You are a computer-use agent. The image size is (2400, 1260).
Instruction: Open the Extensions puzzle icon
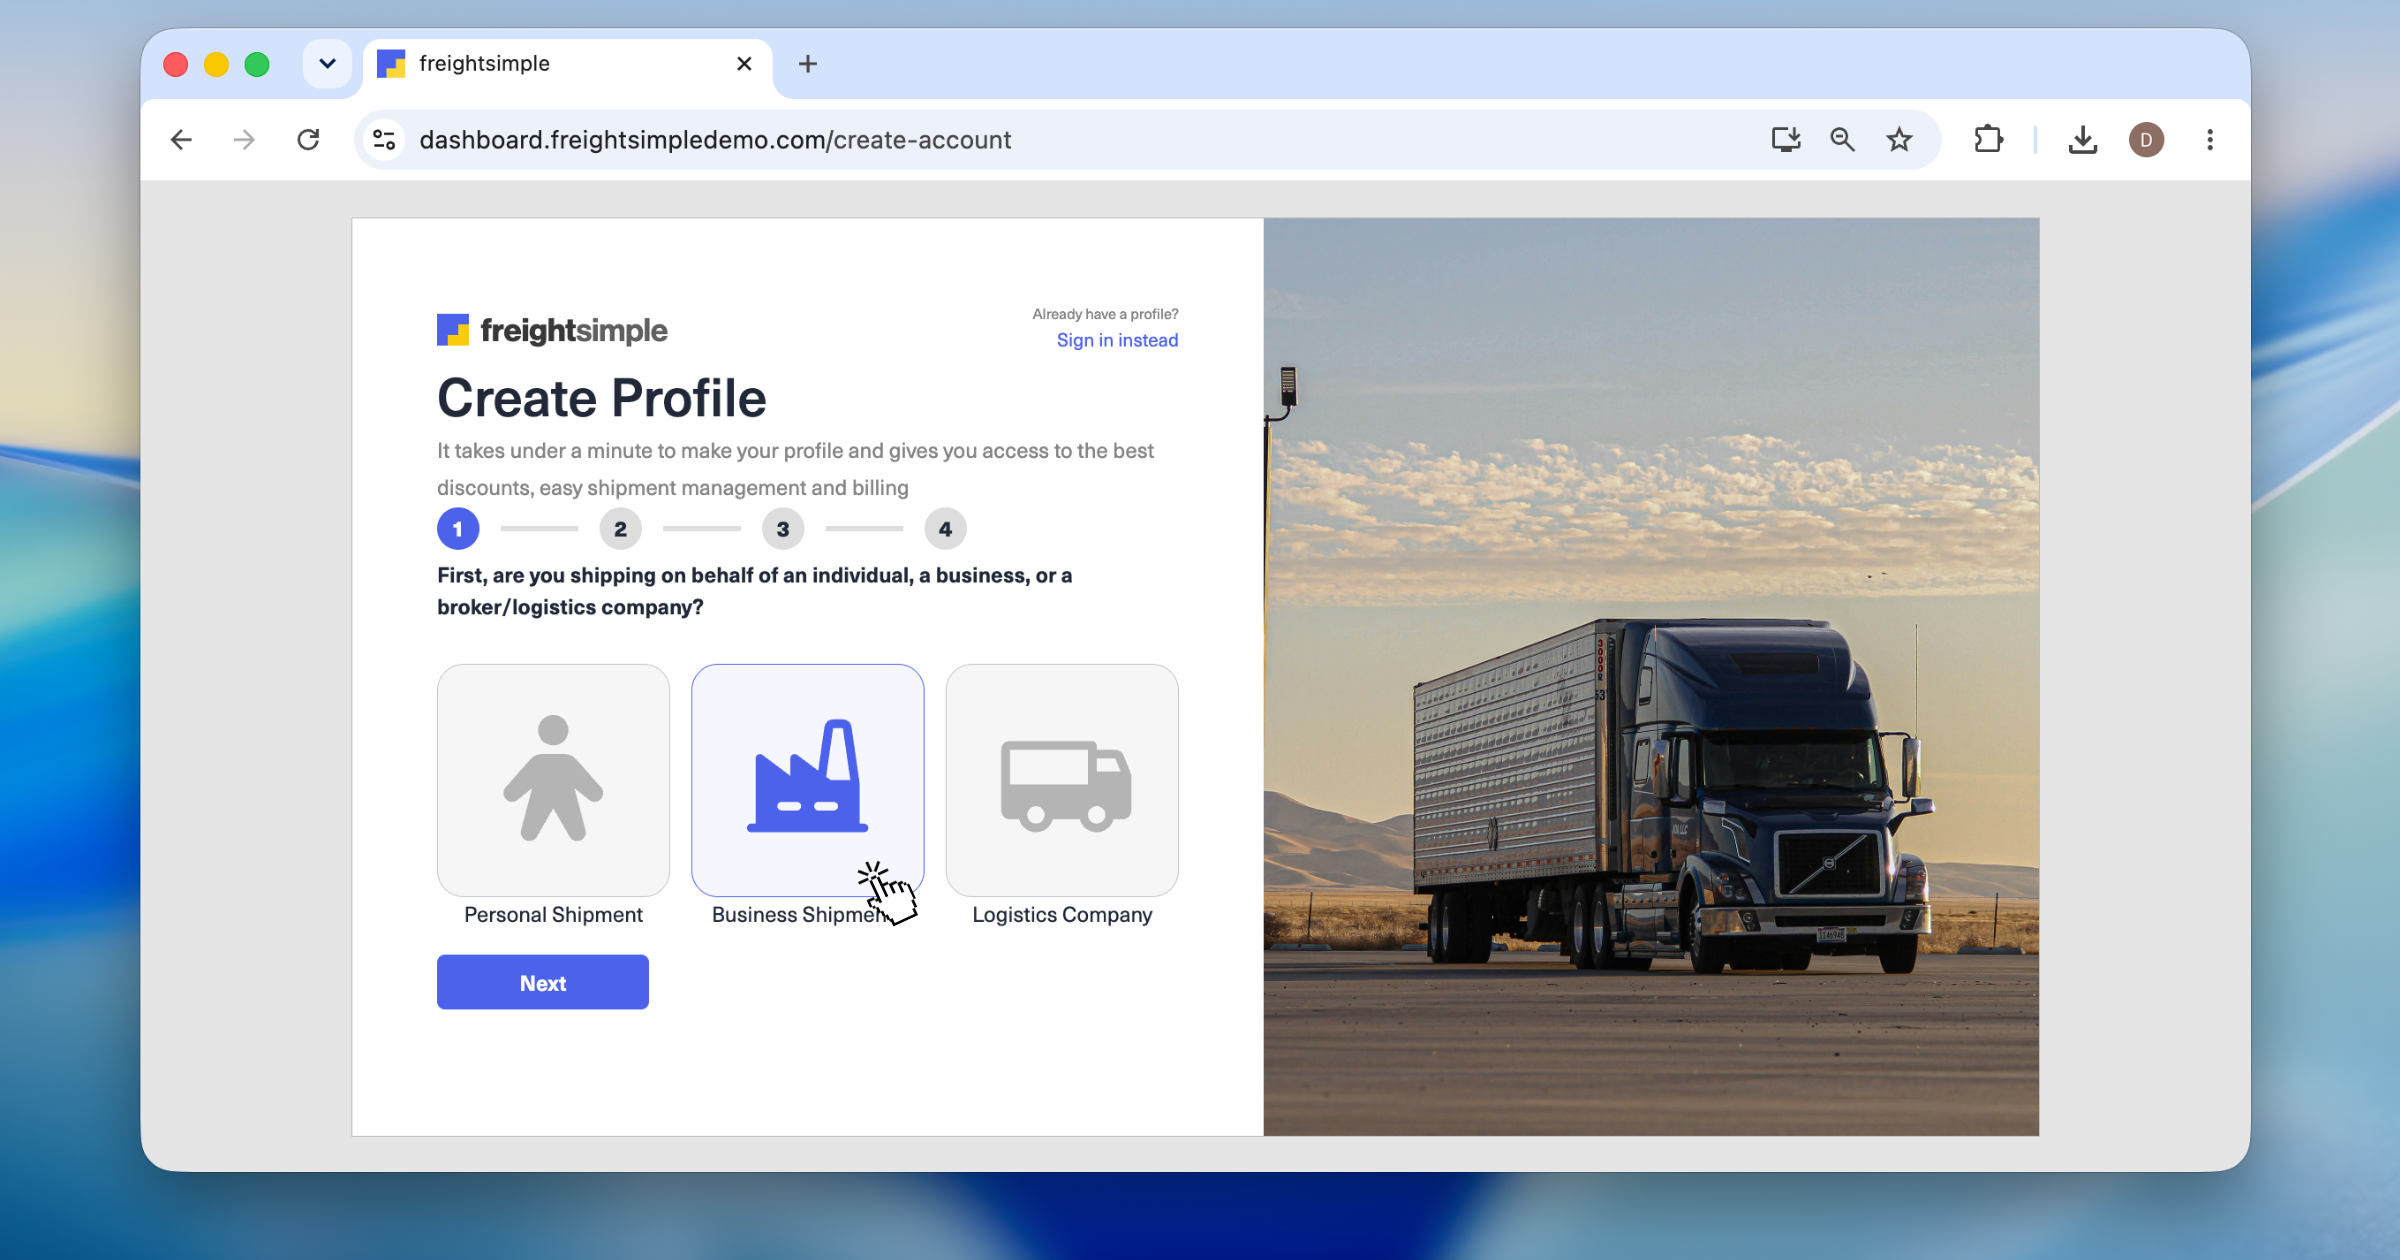point(1988,140)
